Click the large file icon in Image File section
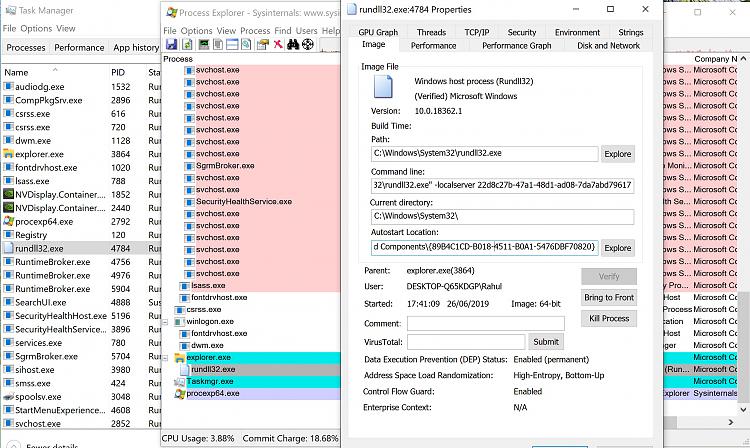Screen dimensions: 750x448 tap(383, 87)
